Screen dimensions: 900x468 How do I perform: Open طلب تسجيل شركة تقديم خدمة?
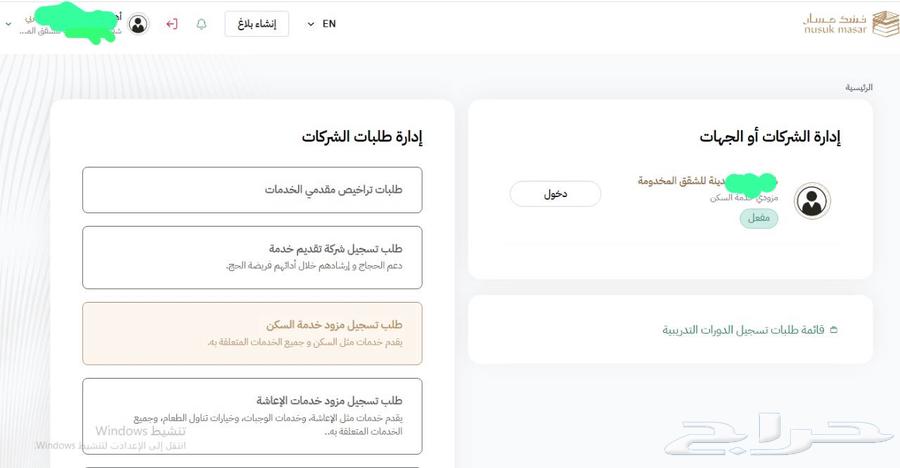(252, 257)
